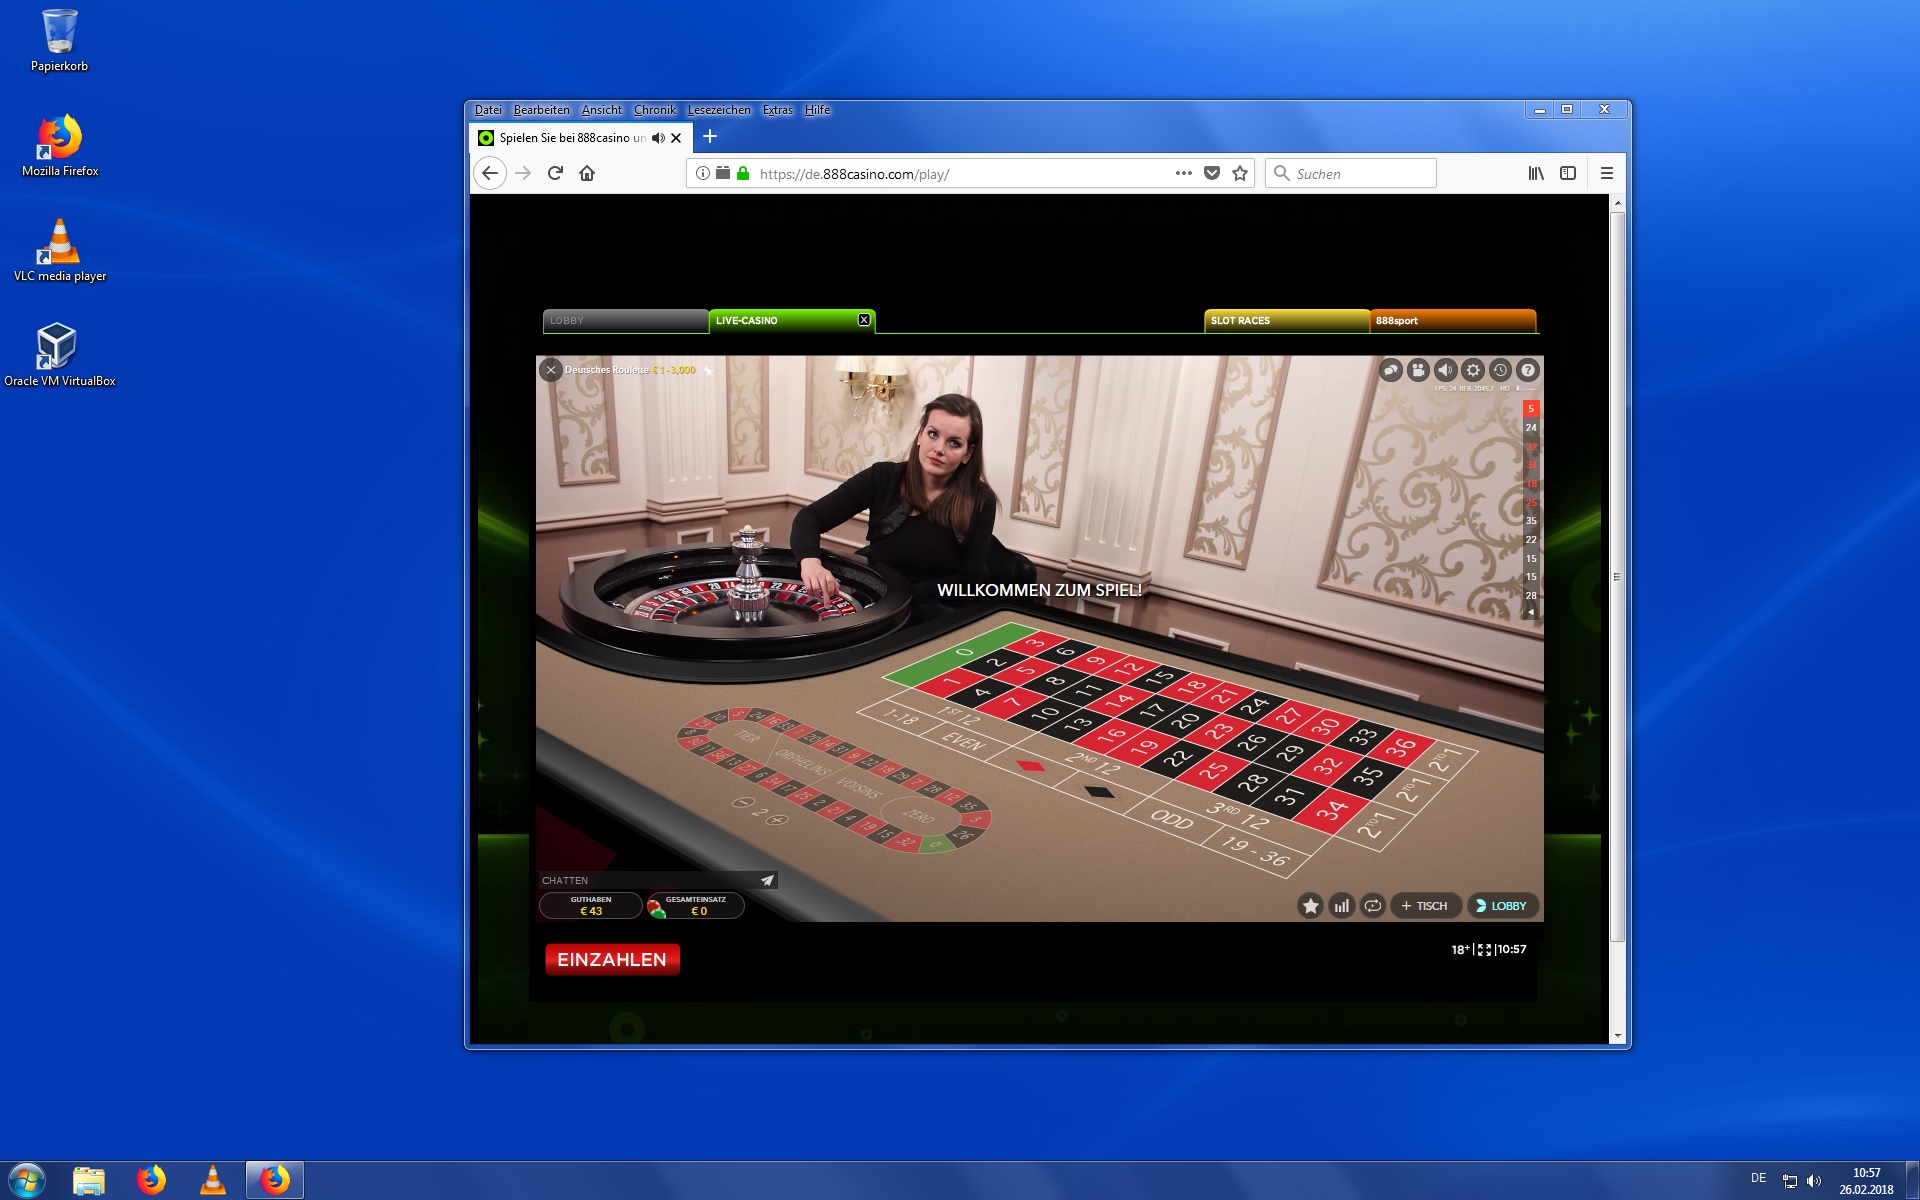
Task: Open game settings gear icon
Action: pos(1473,370)
